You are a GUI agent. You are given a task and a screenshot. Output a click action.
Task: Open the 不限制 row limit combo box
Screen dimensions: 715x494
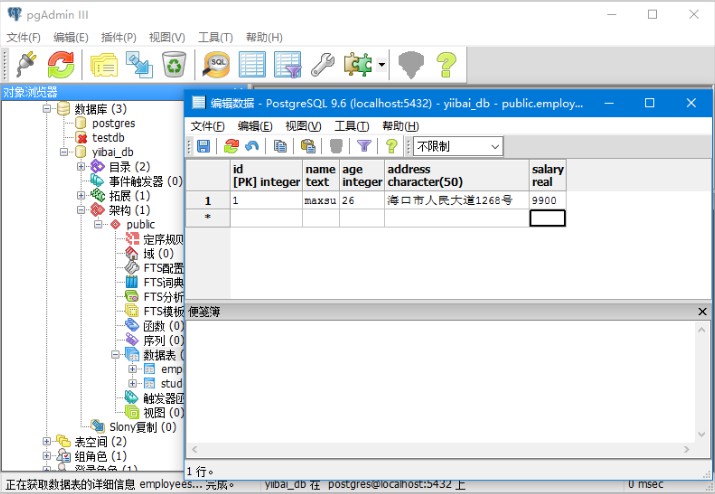click(x=458, y=146)
